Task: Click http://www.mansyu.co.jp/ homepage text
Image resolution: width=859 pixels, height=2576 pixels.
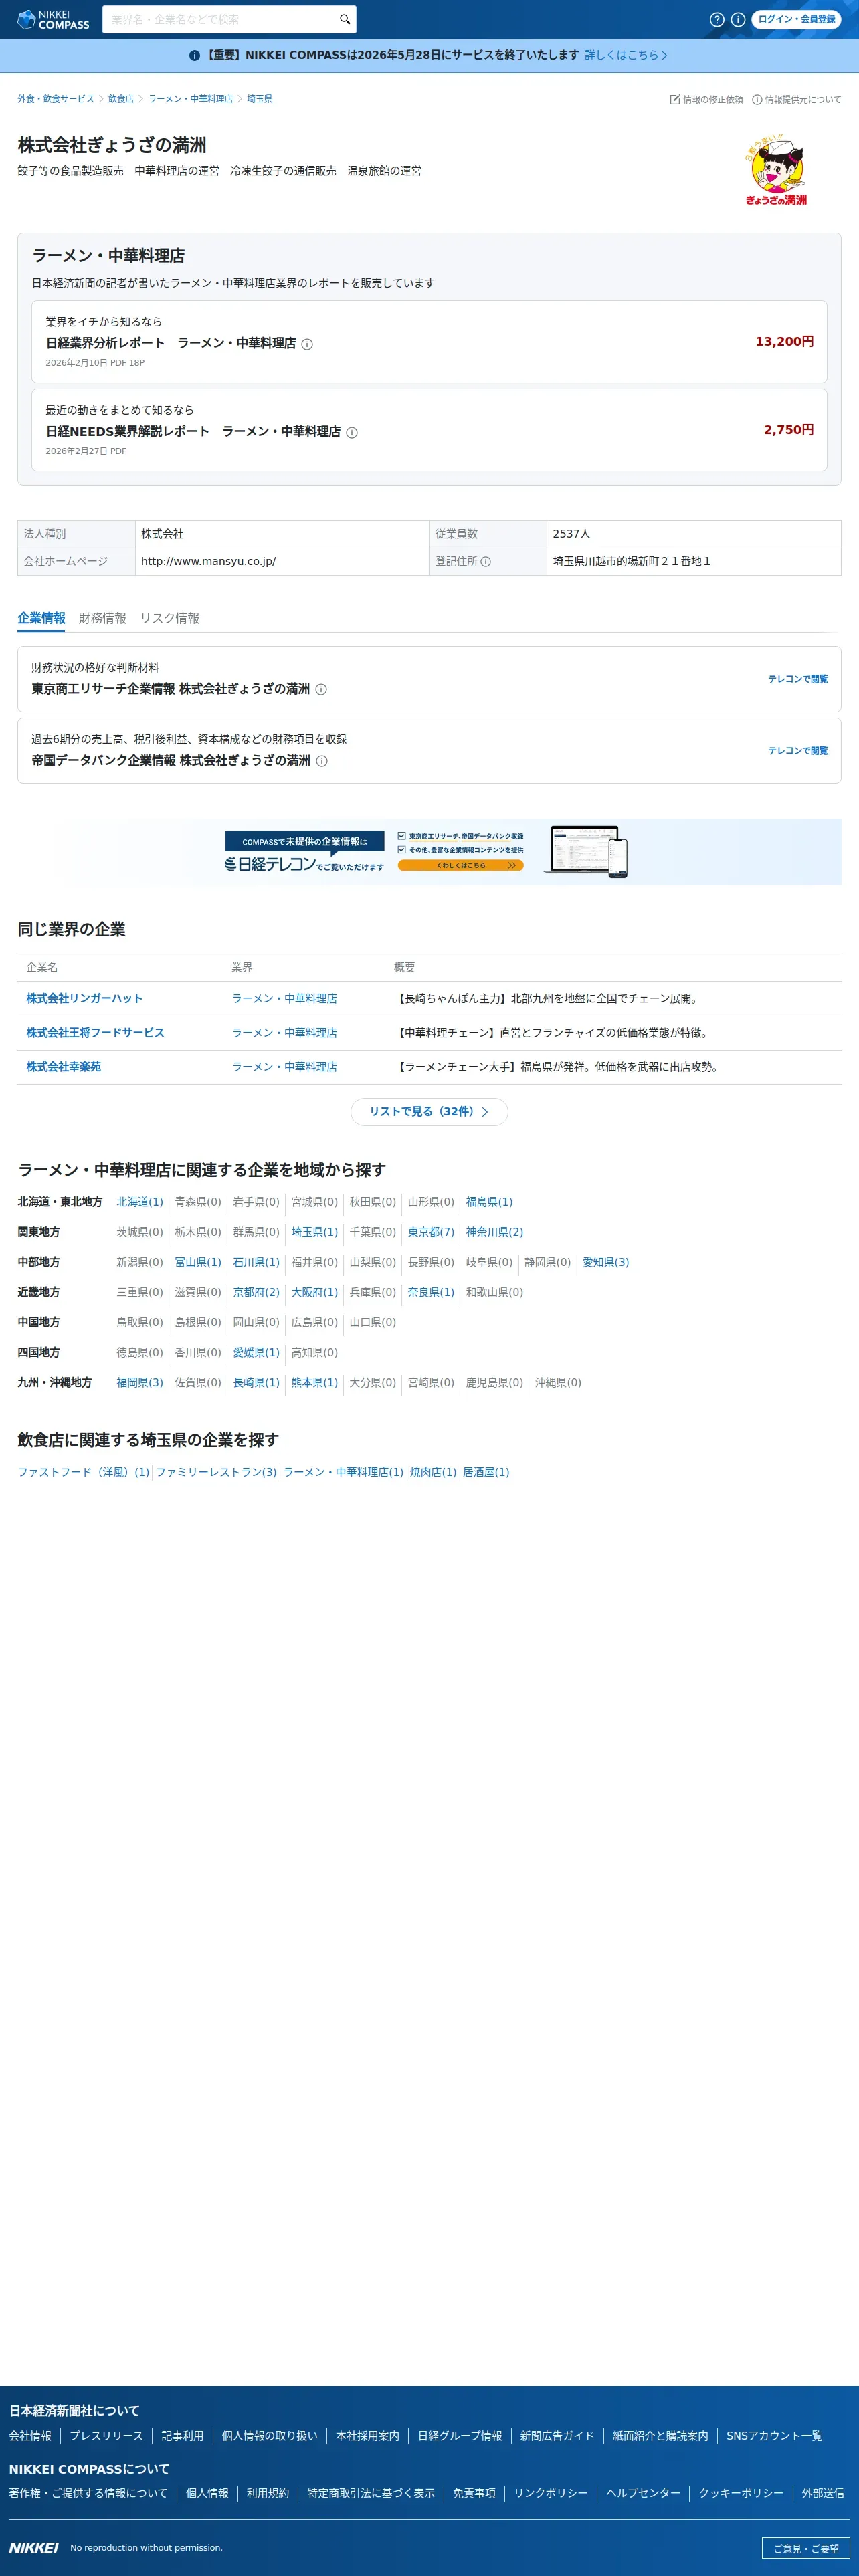Action: (x=208, y=562)
